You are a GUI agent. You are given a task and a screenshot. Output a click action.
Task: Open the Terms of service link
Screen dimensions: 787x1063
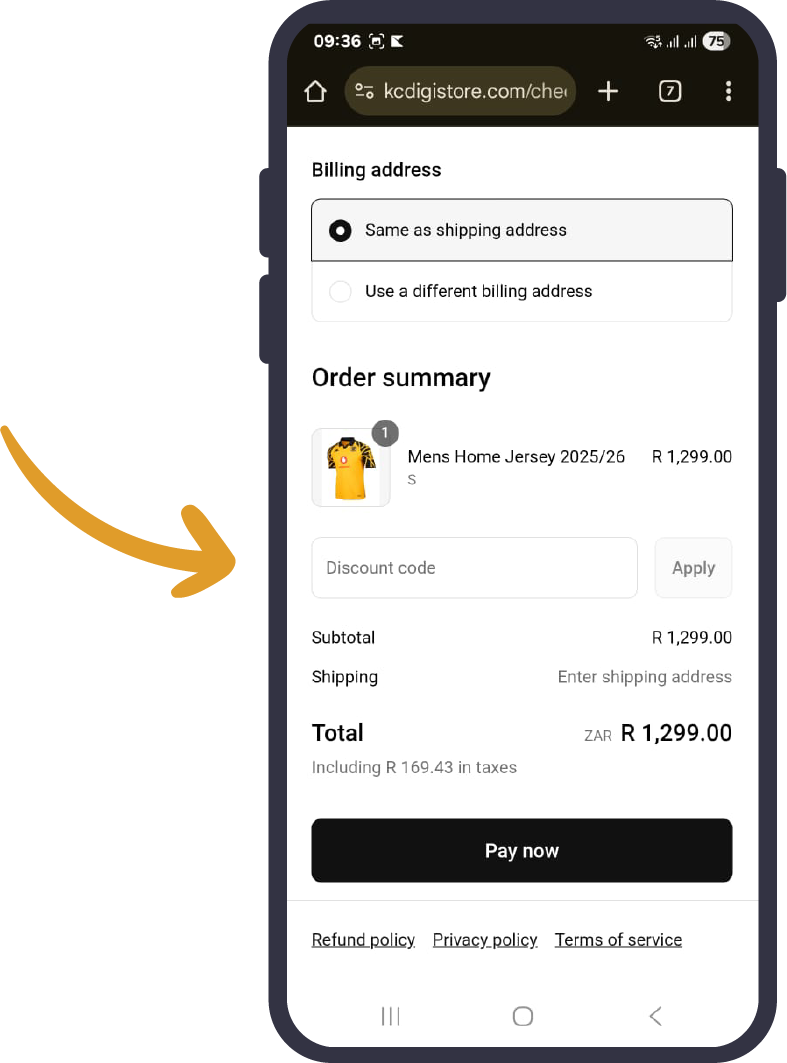pyautogui.click(x=618, y=940)
